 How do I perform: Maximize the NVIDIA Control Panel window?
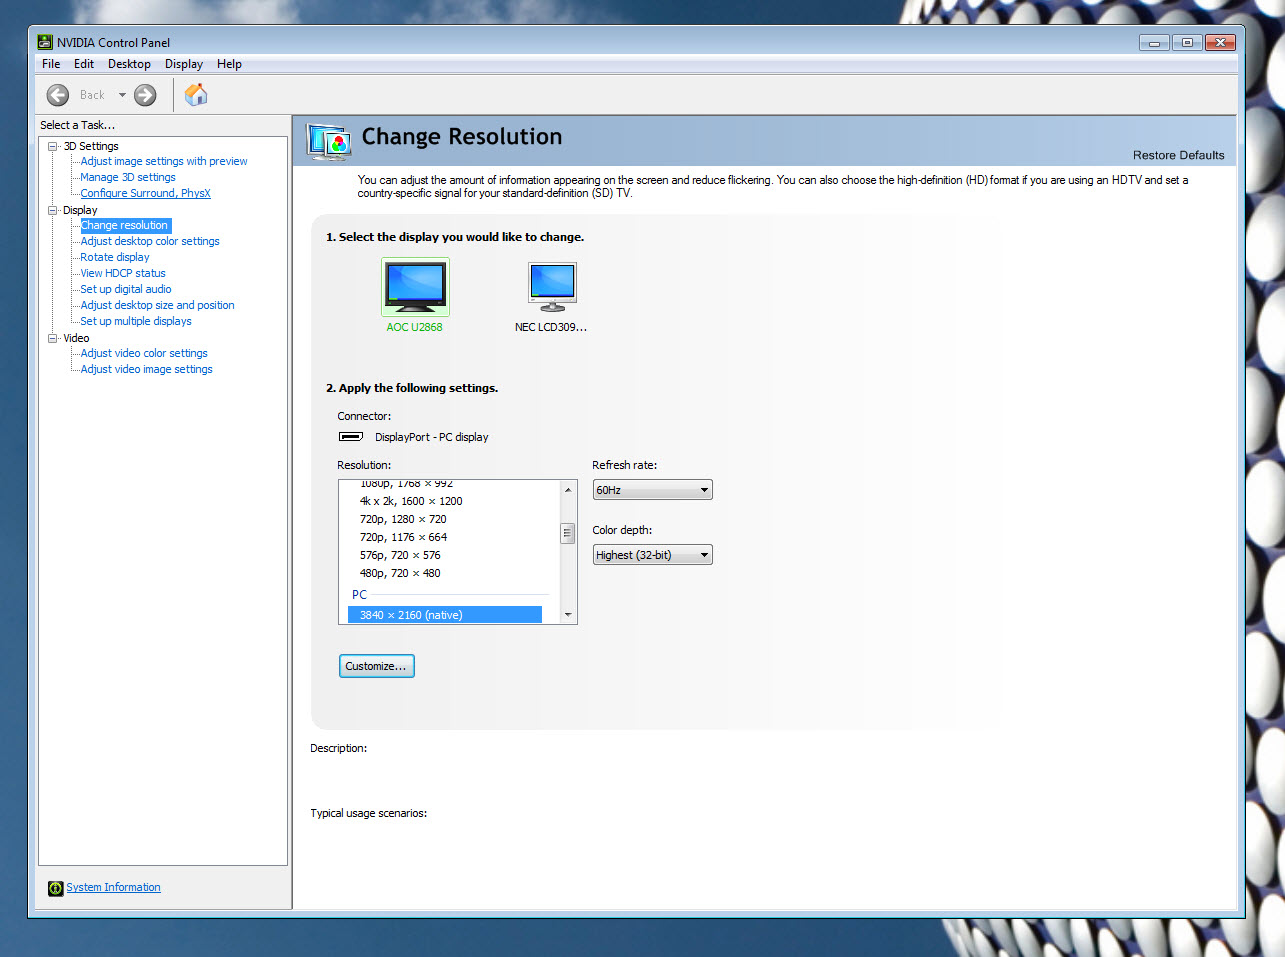pyautogui.click(x=1187, y=43)
